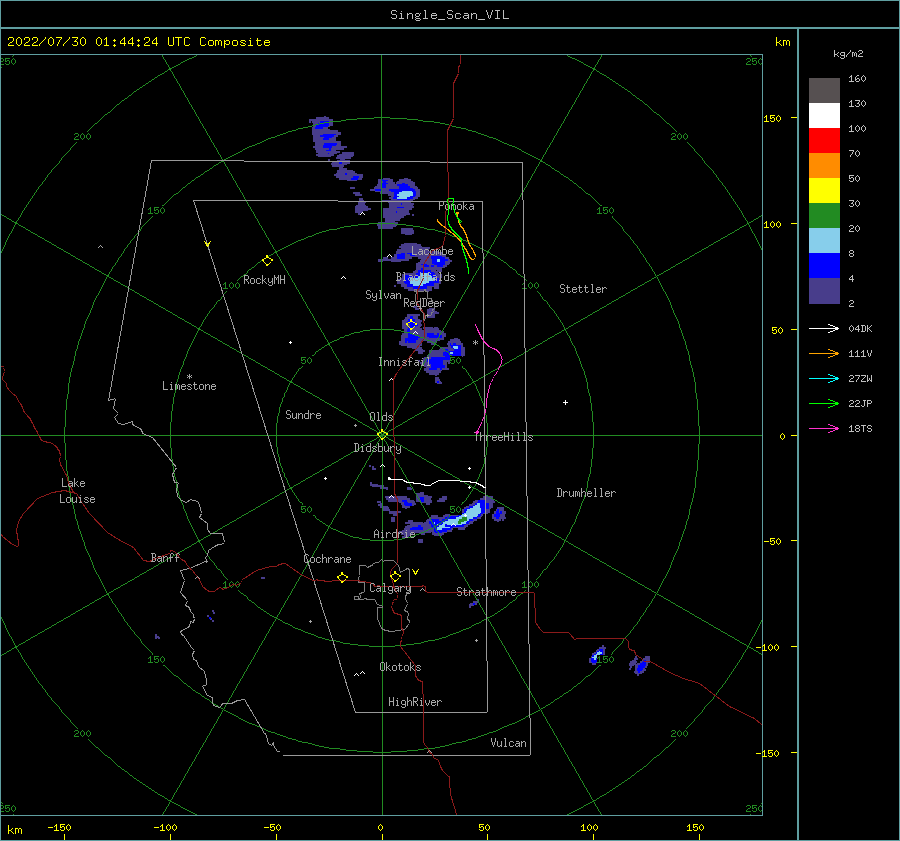Click the Cochrane town label
The width and height of the screenshot is (900, 841).
pos(327,559)
